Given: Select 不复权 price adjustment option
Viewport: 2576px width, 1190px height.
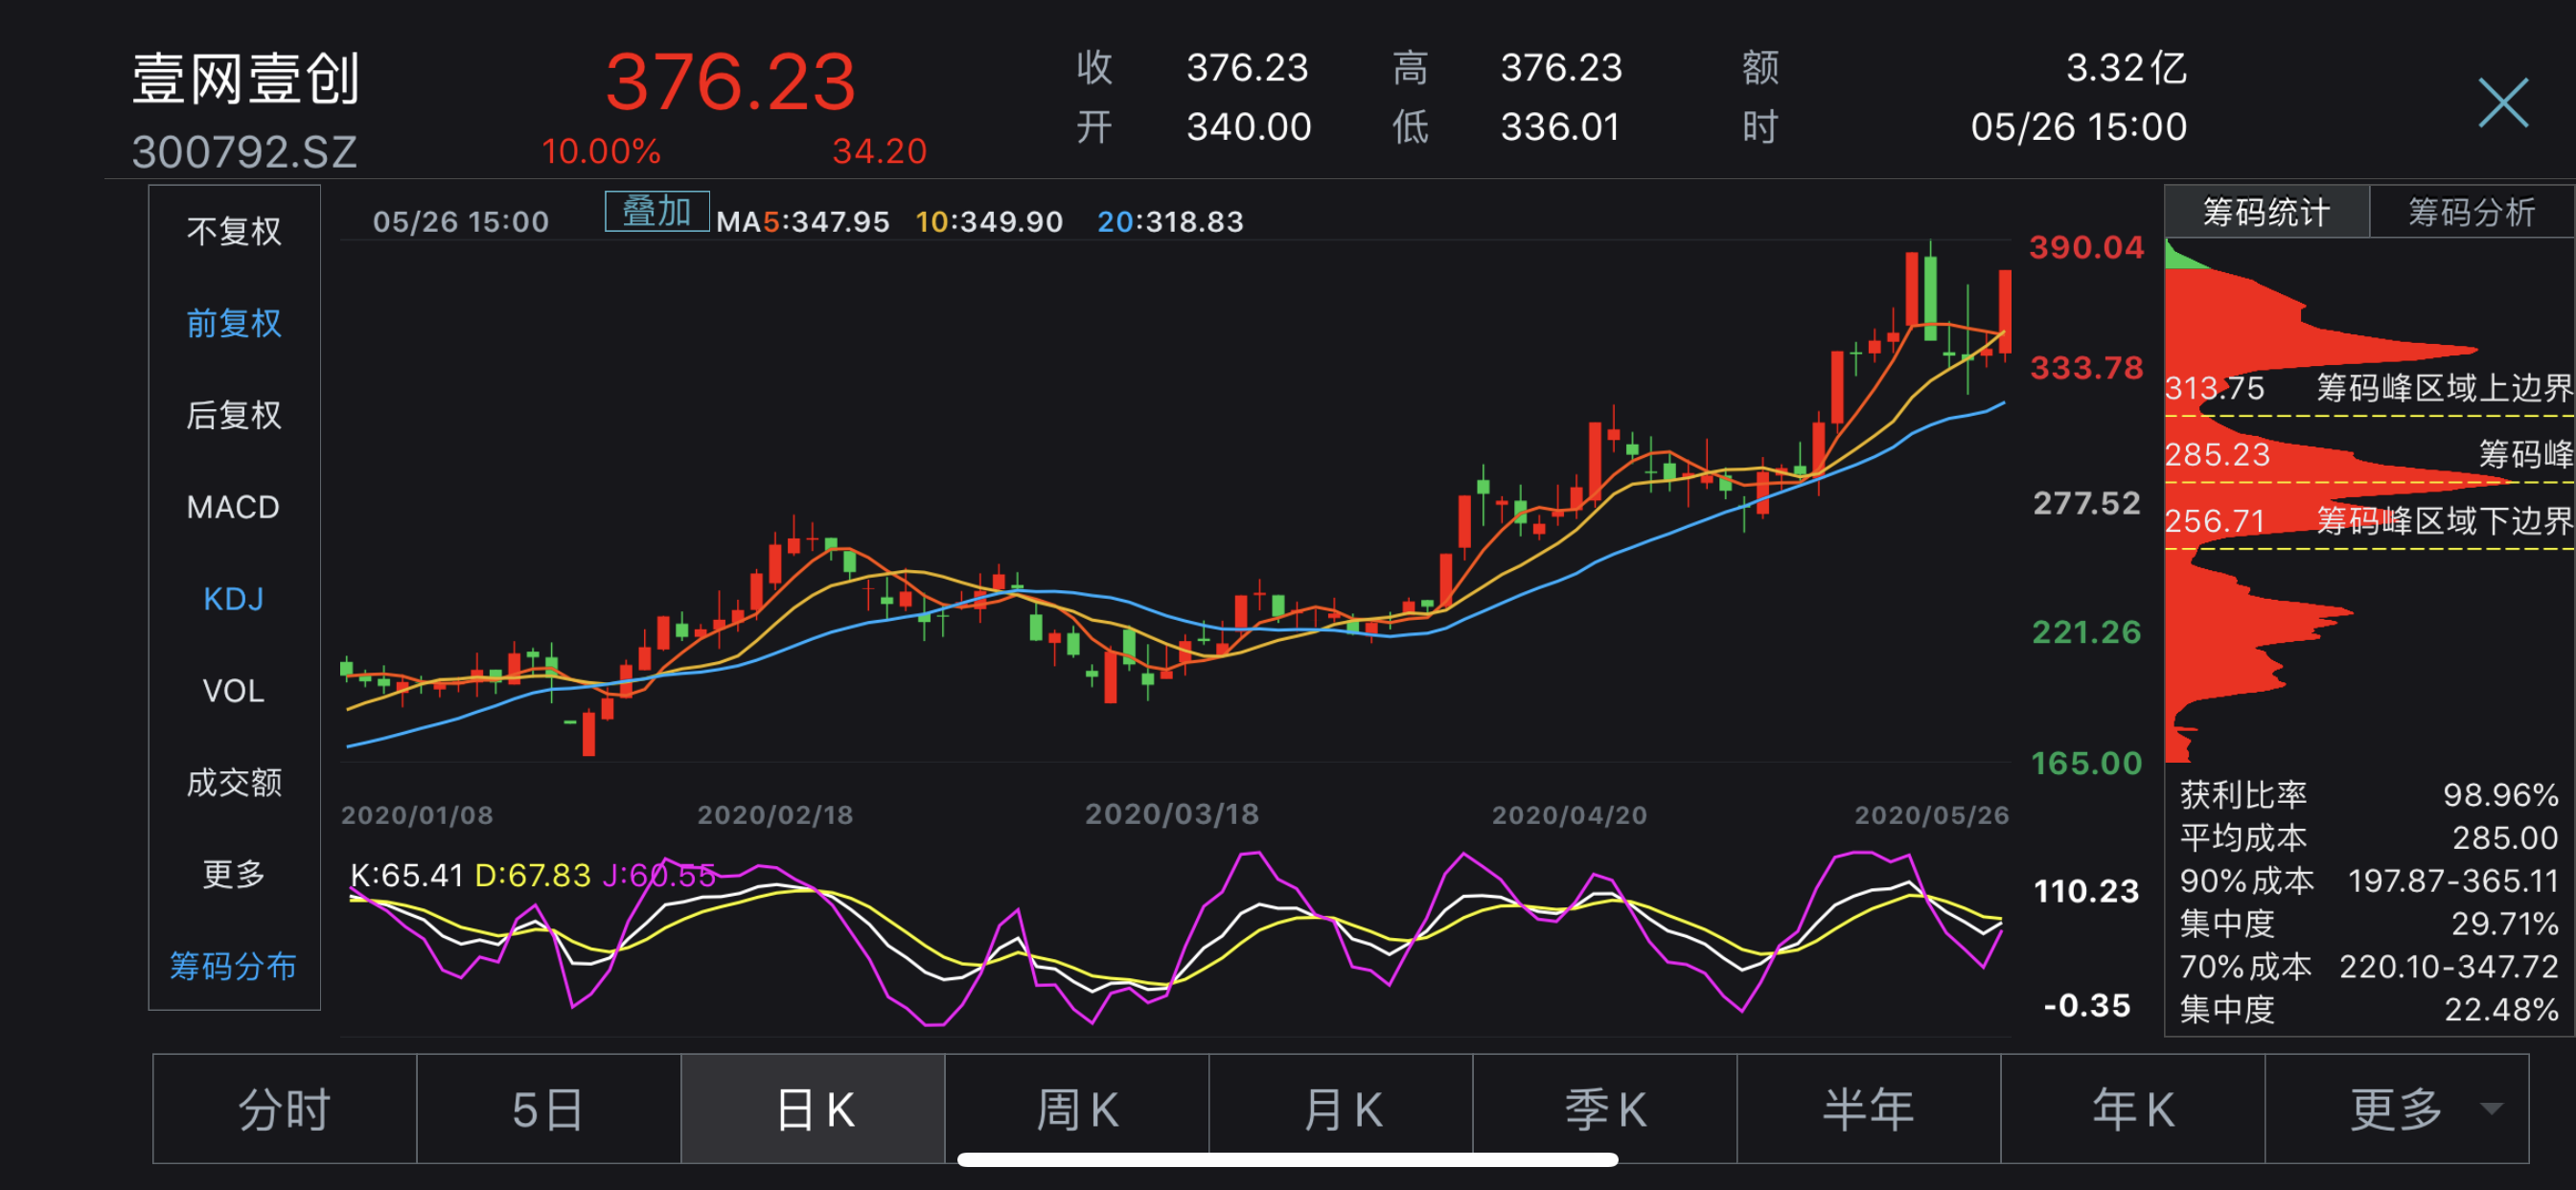Looking at the screenshot, I should [234, 232].
